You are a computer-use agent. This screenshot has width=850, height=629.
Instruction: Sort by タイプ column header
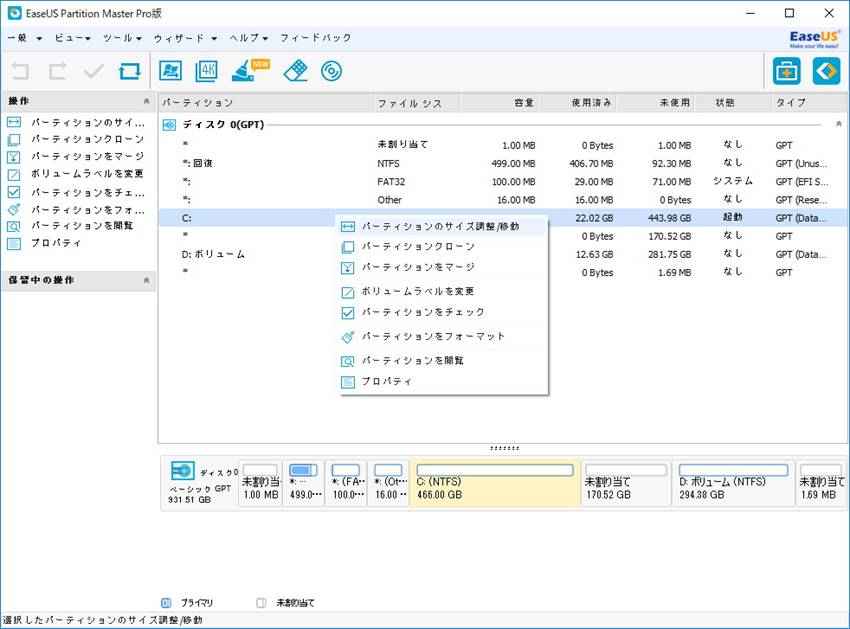pos(809,102)
